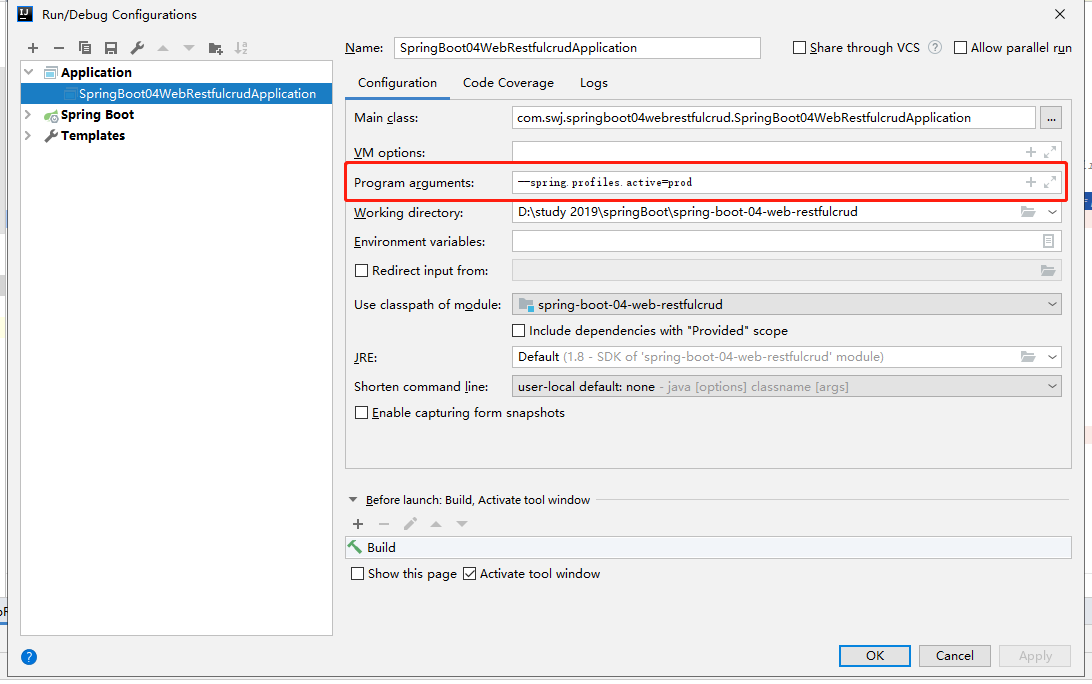Open Shorten command line dropdown
This screenshot has width=1092, height=684.
click(1052, 387)
